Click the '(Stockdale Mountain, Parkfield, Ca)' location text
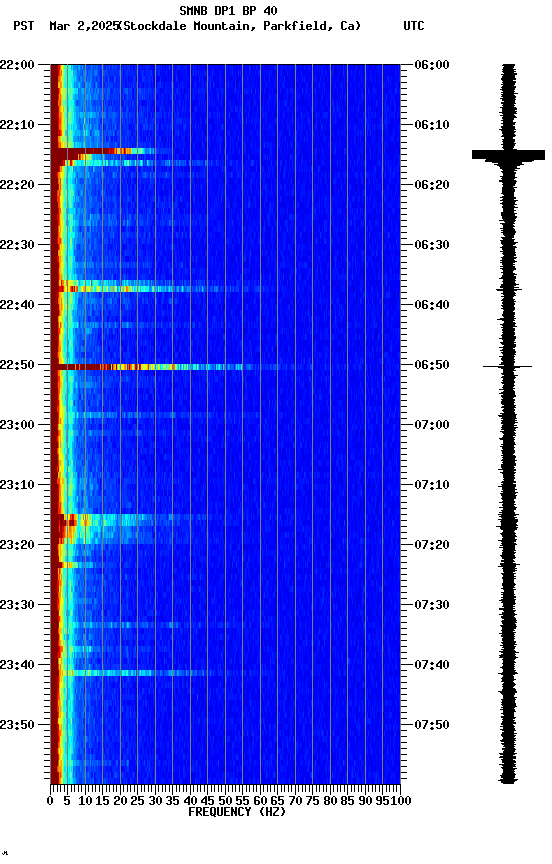Screen dimensions: 552x864 (x=240, y=26)
